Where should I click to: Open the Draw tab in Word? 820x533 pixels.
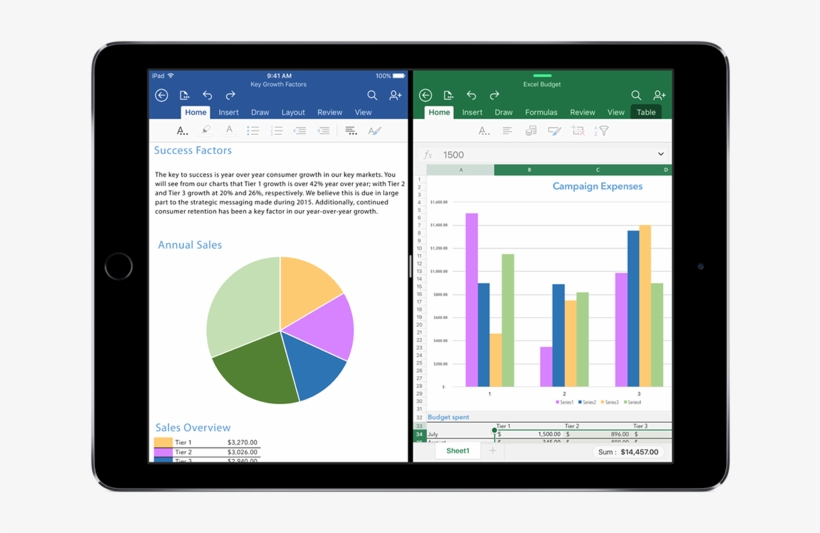(260, 112)
